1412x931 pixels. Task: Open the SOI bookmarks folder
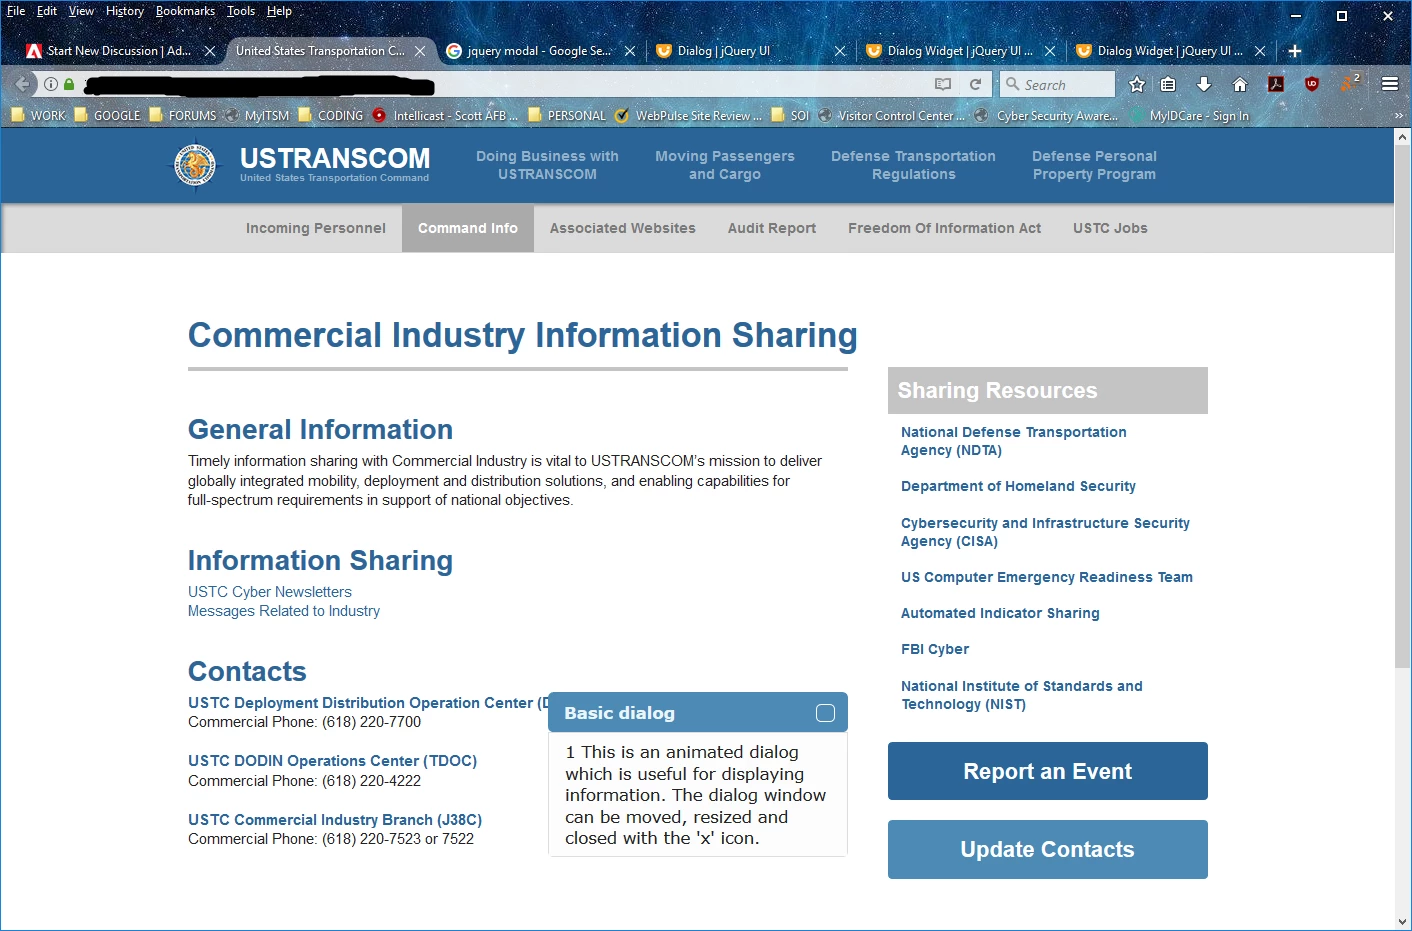(790, 116)
